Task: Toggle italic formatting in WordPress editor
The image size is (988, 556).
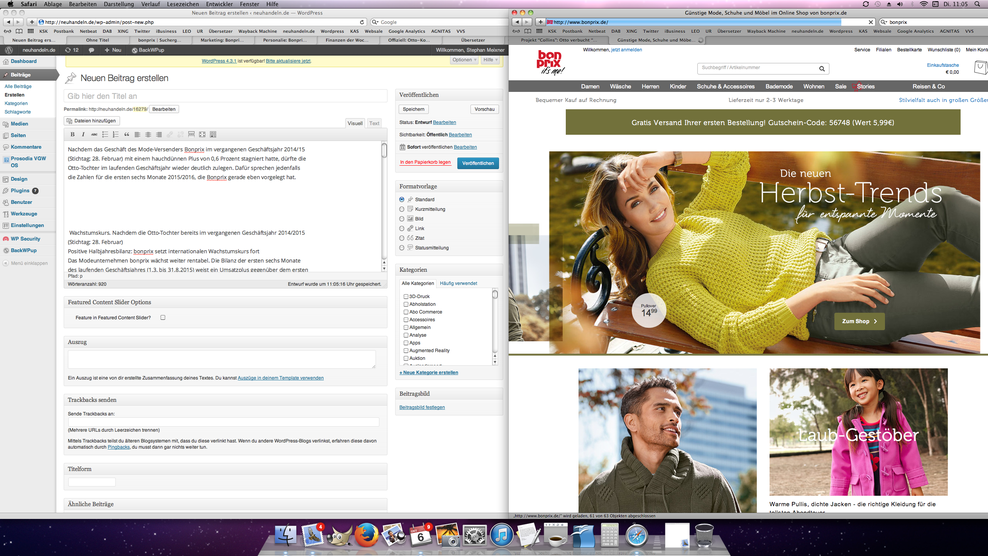Action: coord(83,134)
